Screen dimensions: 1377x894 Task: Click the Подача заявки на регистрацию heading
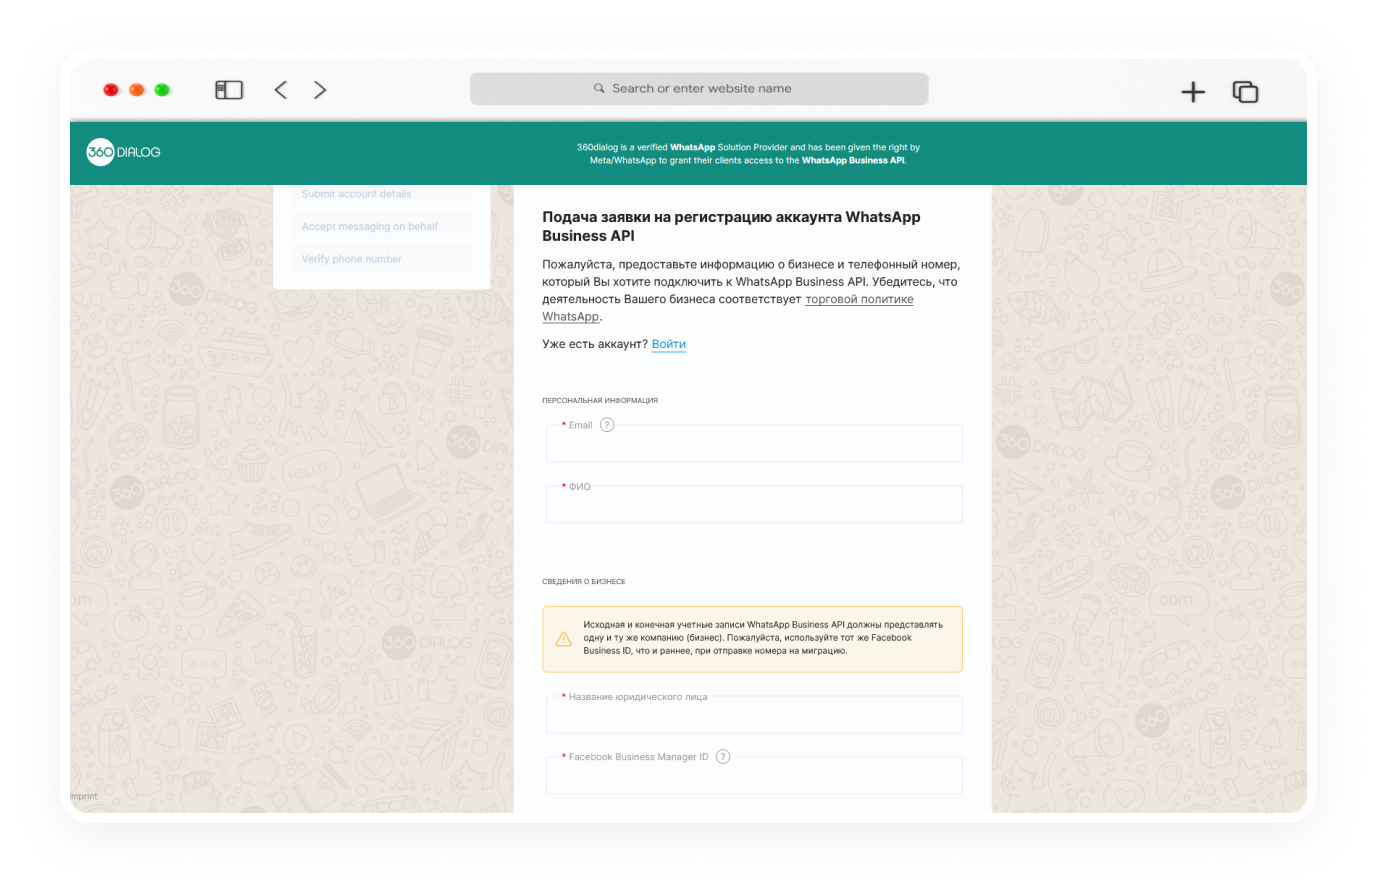731,226
